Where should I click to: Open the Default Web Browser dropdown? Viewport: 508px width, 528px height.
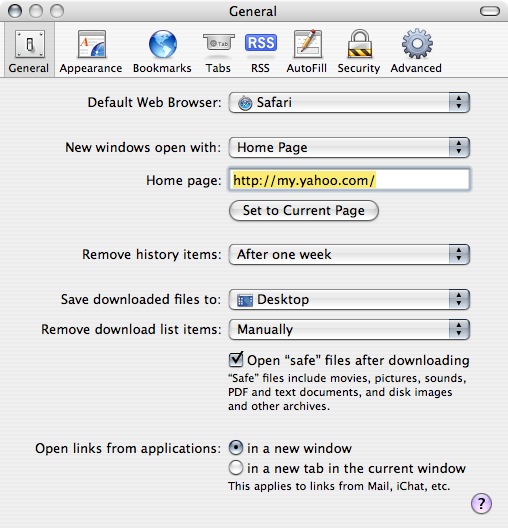pos(349,102)
